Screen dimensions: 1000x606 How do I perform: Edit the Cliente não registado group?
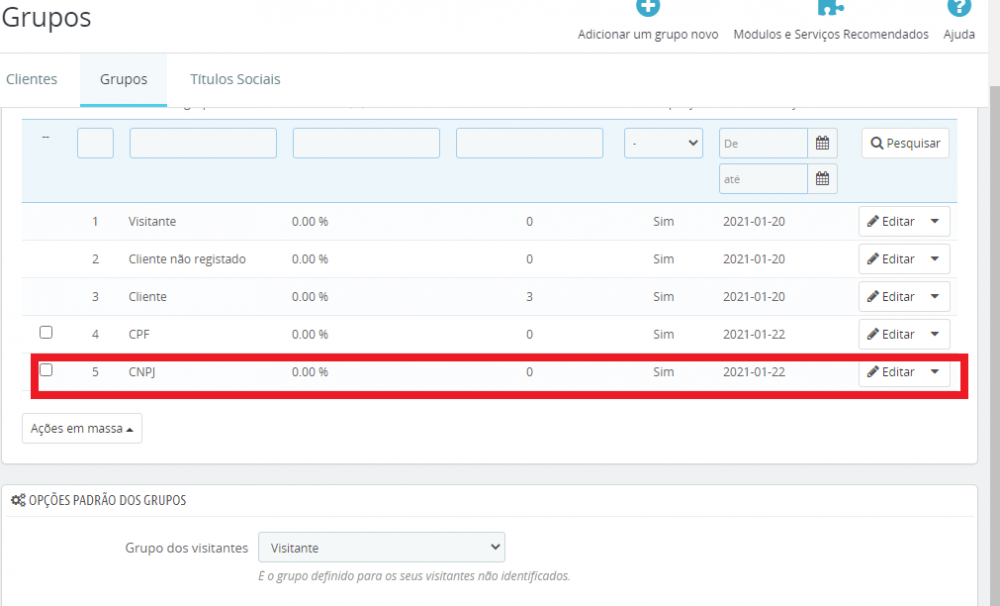click(x=891, y=259)
